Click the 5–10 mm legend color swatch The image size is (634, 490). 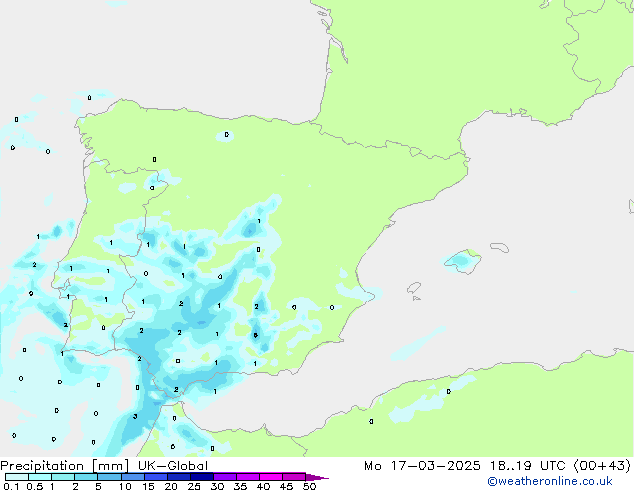point(109,477)
